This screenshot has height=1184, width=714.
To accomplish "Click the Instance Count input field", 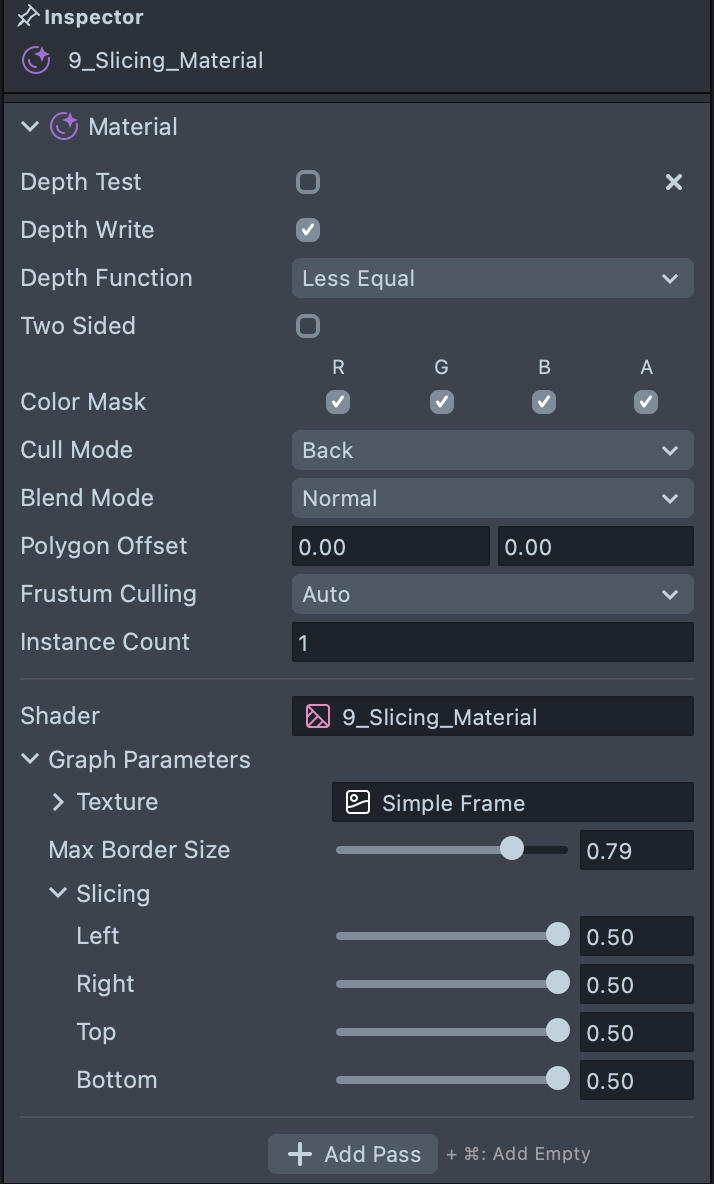I will tap(492, 643).
